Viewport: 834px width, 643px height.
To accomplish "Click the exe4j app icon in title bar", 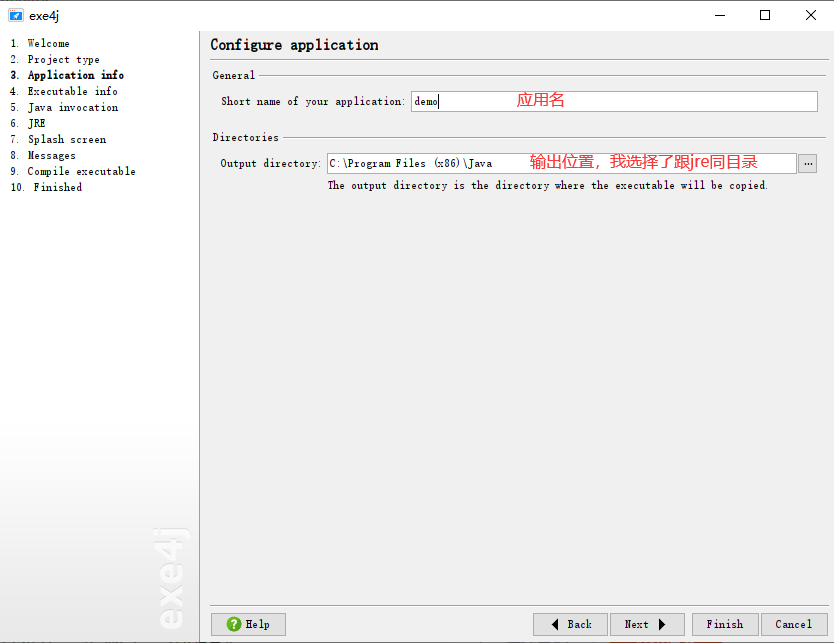I will tap(15, 15).
